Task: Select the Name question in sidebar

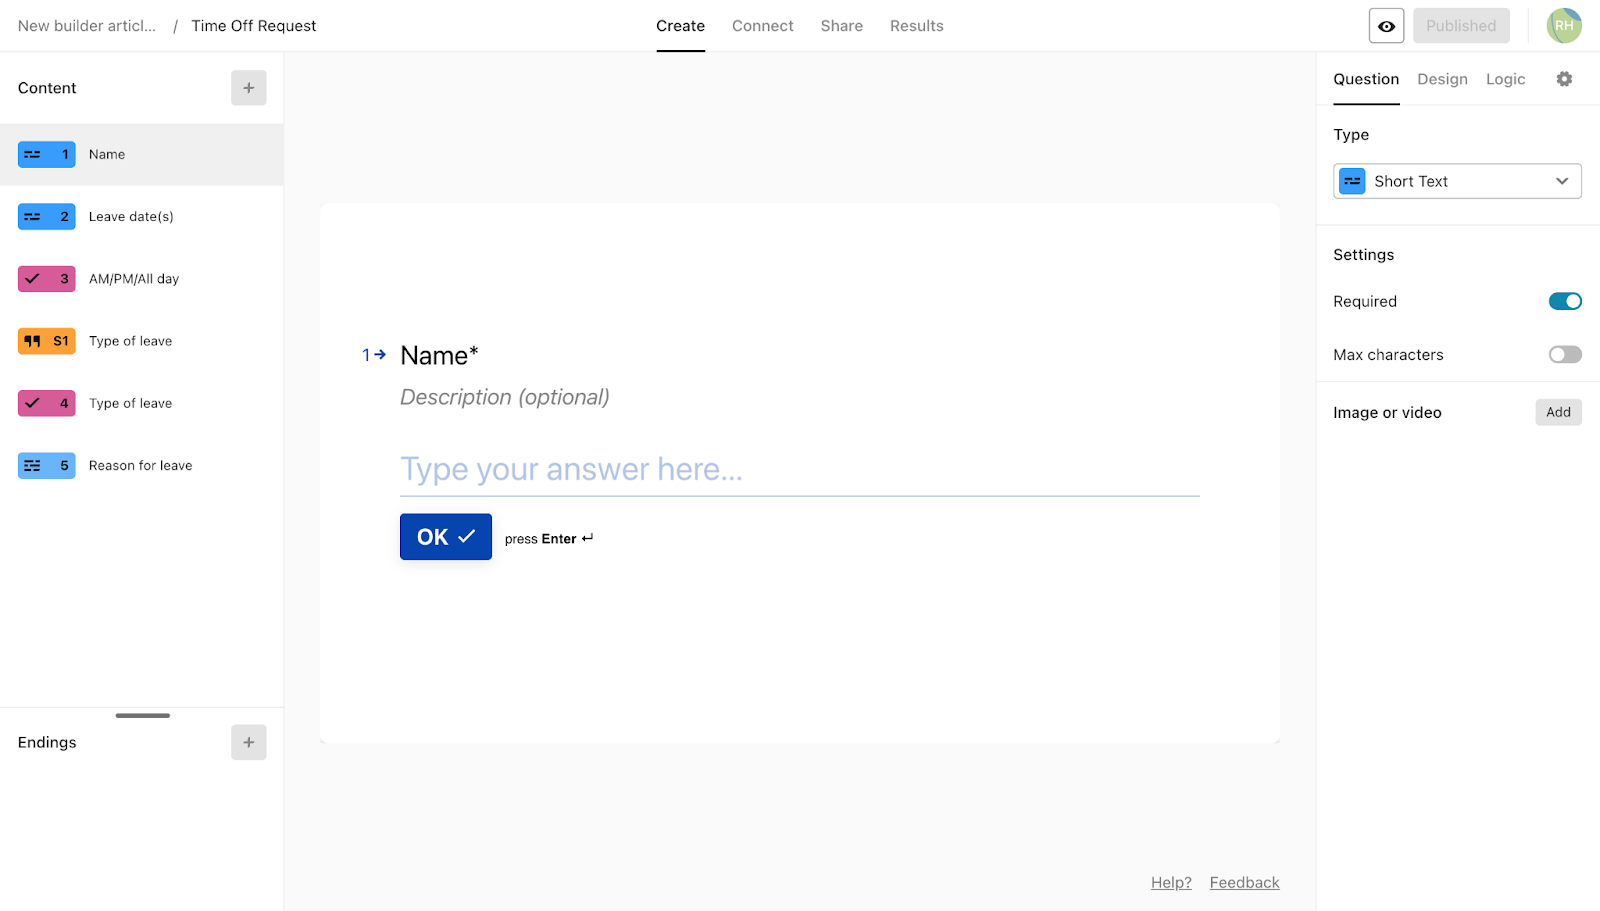Action: point(141,154)
